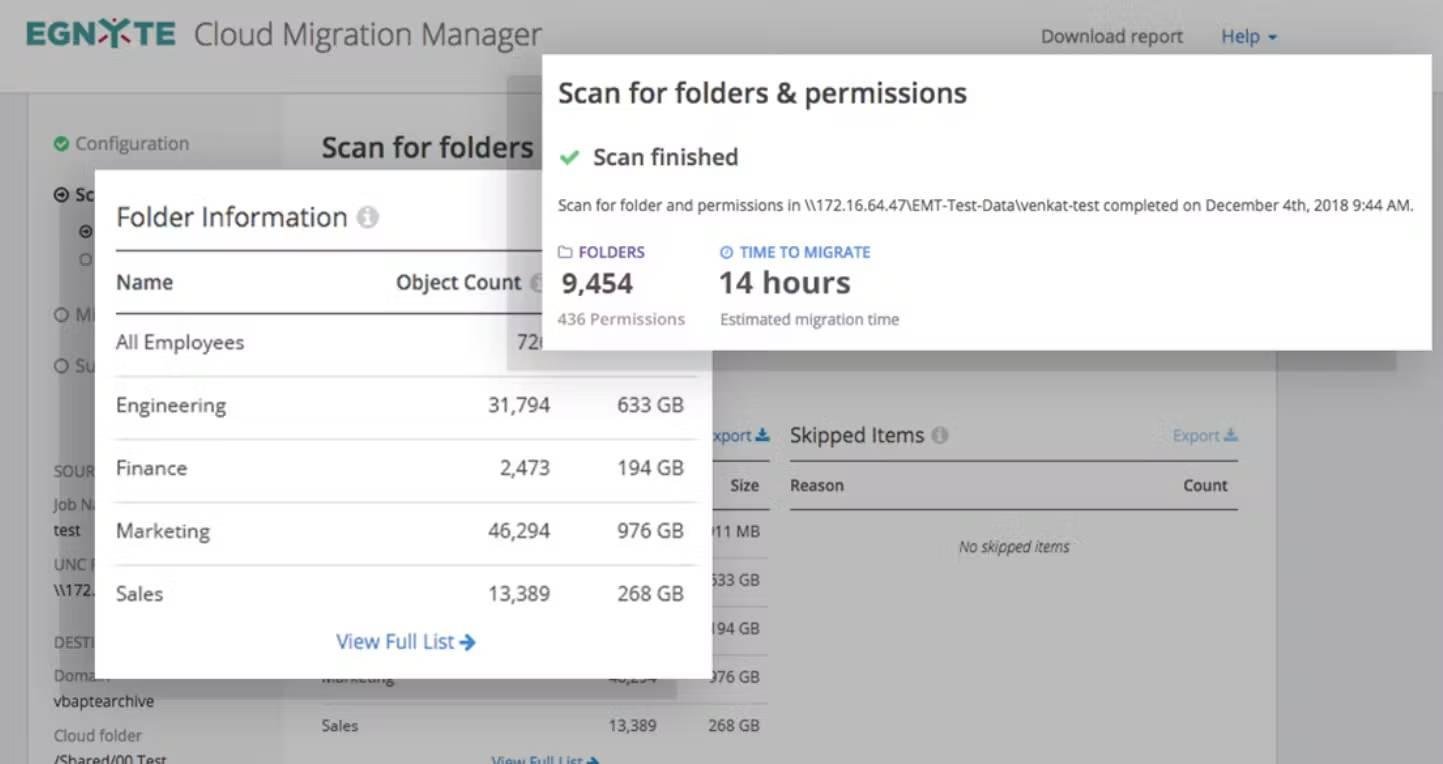Select the Configuration step in sidebar
The width and height of the screenshot is (1443, 764).
(x=122, y=144)
